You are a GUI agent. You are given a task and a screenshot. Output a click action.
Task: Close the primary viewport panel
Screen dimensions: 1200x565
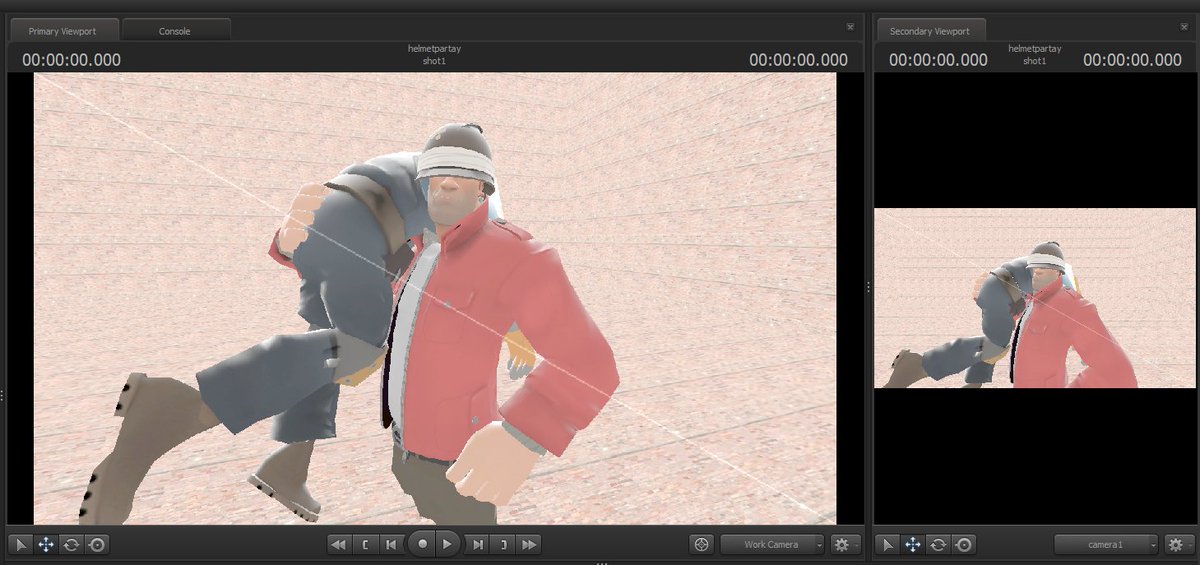pos(850,27)
